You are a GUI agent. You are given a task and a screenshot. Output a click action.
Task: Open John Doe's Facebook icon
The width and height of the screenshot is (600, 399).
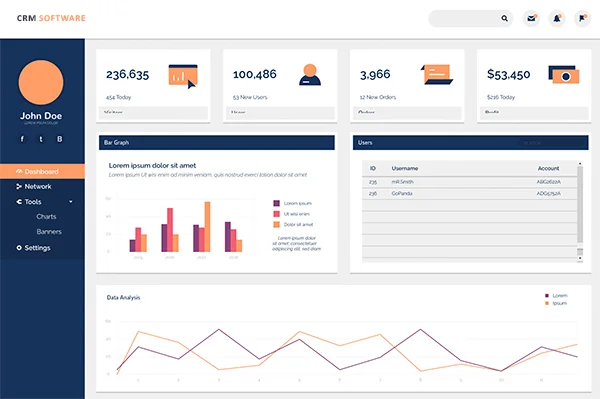point(22,139)
